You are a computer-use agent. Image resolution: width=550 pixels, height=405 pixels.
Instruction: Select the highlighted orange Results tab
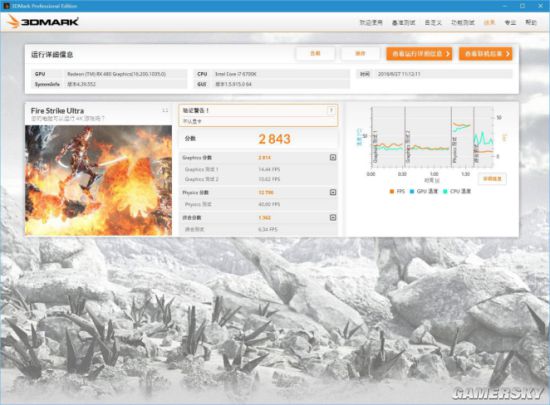489,22
